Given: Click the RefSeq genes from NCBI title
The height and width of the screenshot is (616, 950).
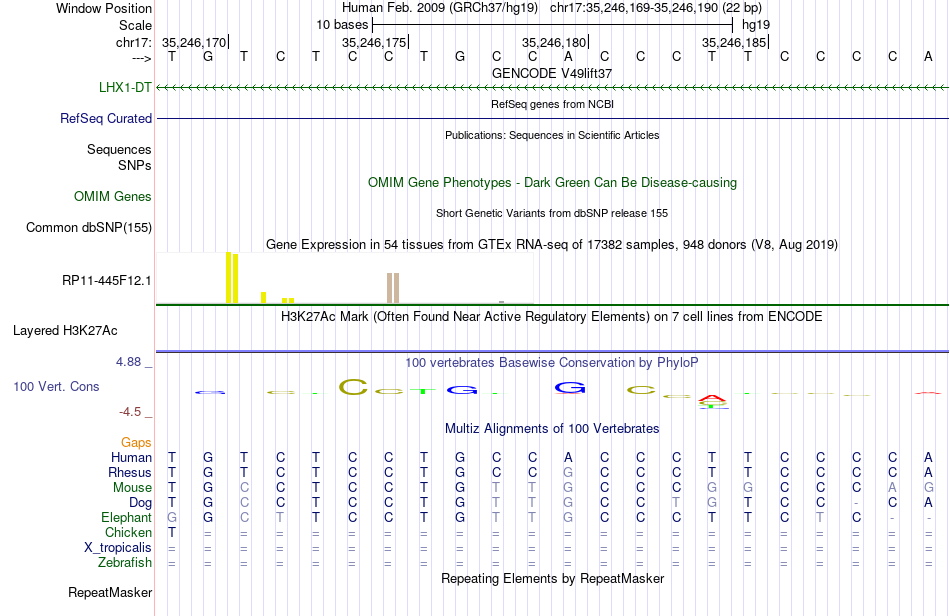Looking at the screenshot, I should (552, 104).
